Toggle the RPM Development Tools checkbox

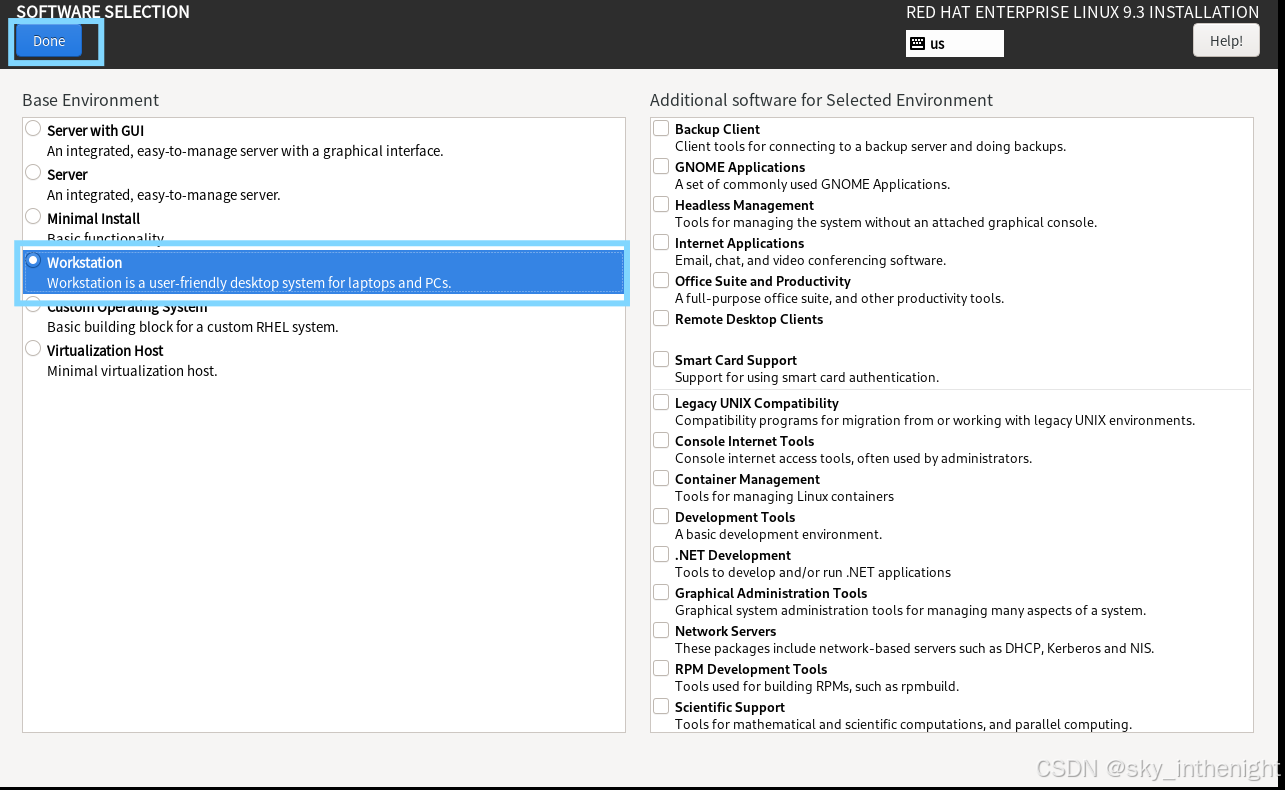tap(661, 668)
